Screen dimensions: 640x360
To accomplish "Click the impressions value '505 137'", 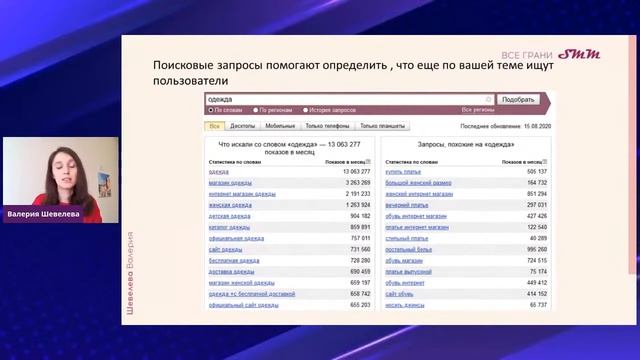I will pyautogui.click(x=537, y=172).
